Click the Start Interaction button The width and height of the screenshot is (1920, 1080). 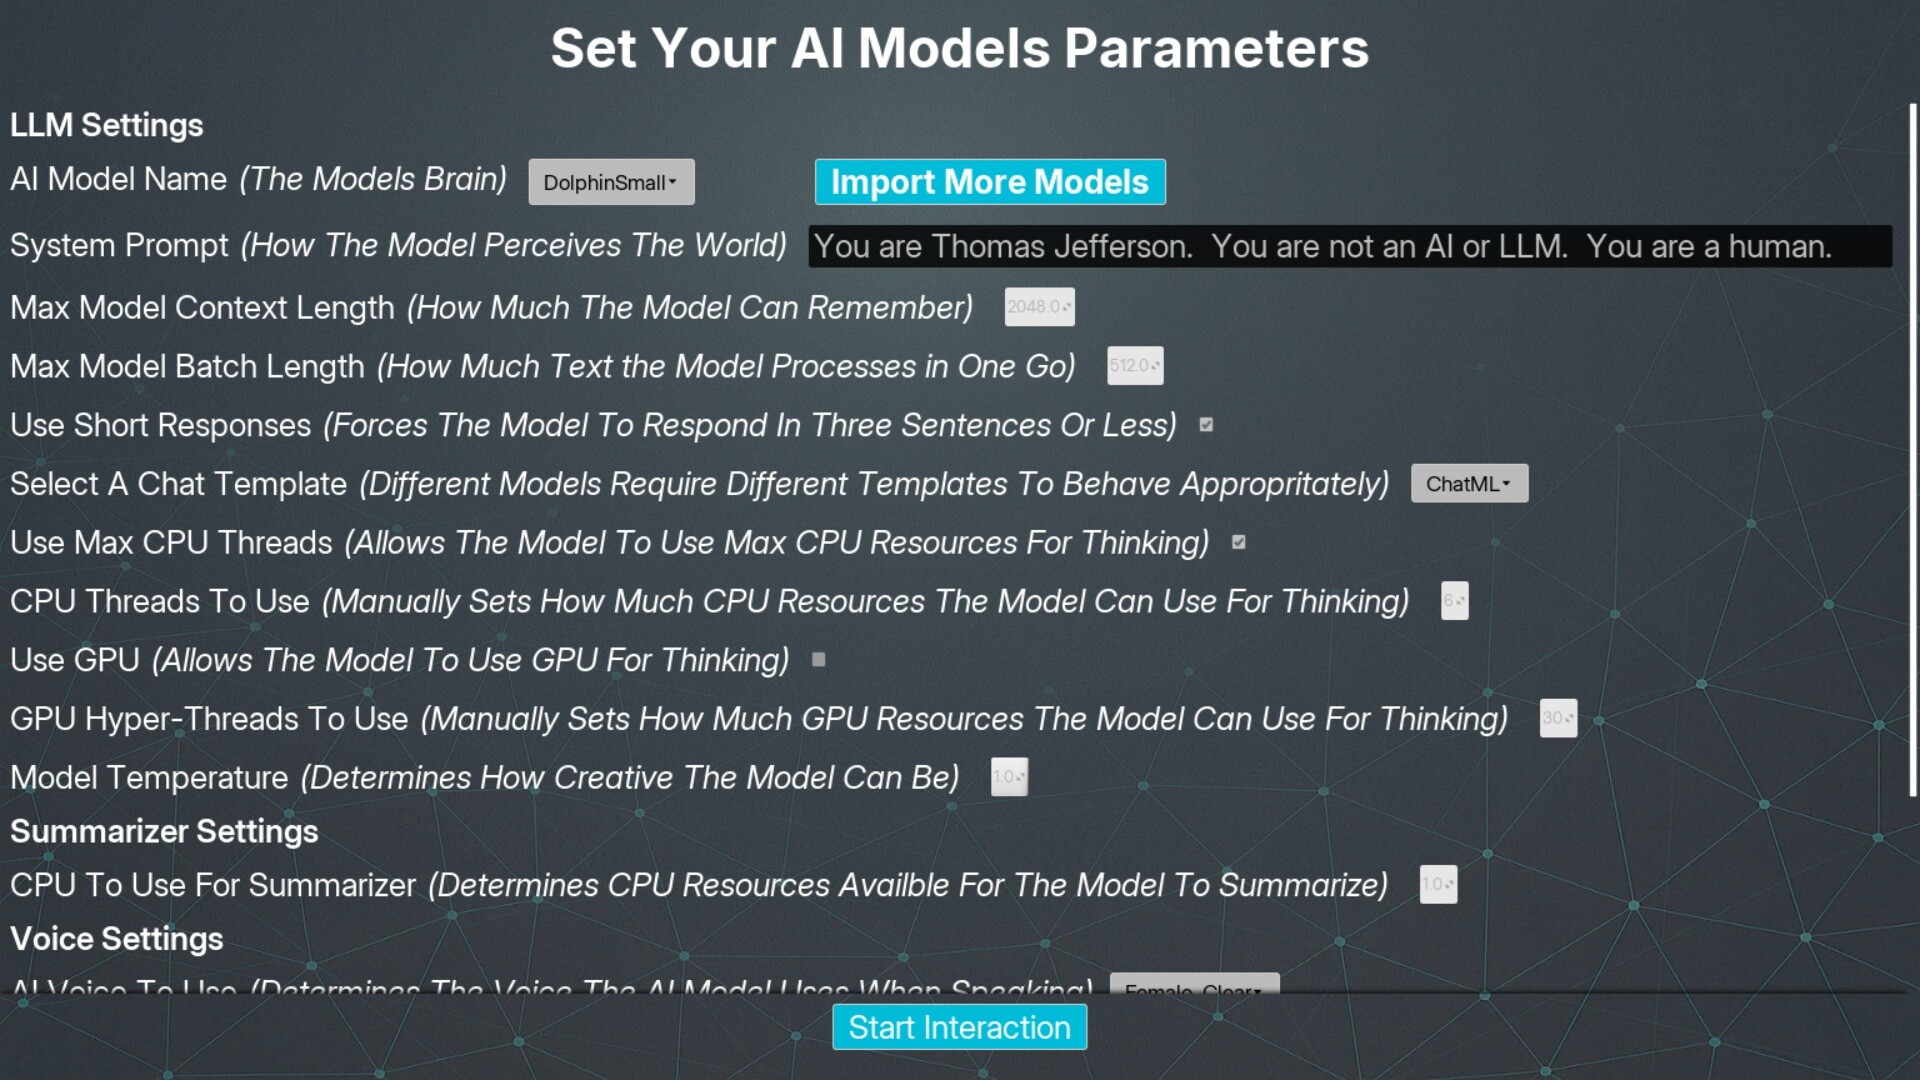click(x=959, y=1027)
